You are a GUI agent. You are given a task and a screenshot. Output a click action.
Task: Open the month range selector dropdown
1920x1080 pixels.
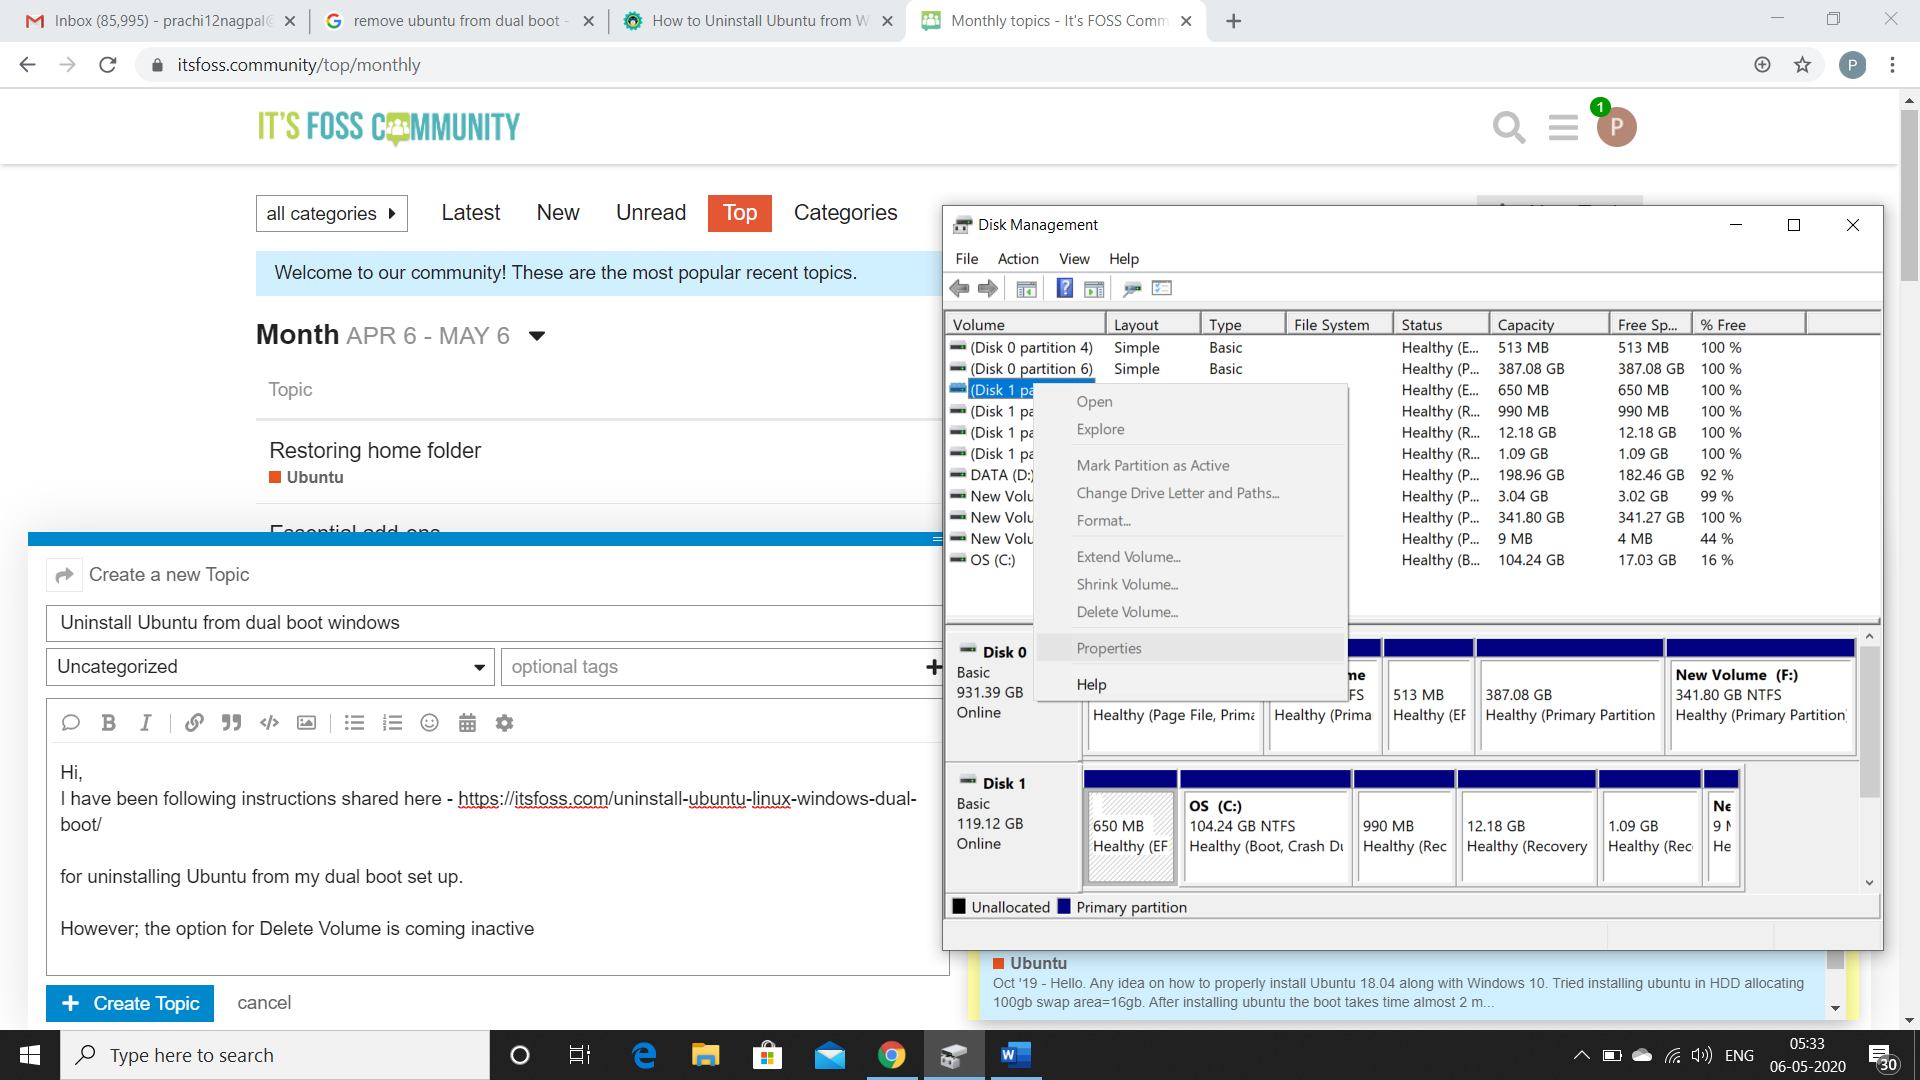tap(537, 336)
